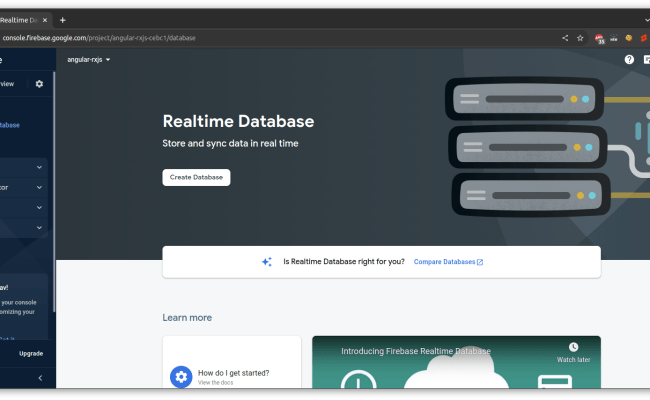
Task: Play the Introducing Firebase Realtime Database video
Action: point(456,362)
